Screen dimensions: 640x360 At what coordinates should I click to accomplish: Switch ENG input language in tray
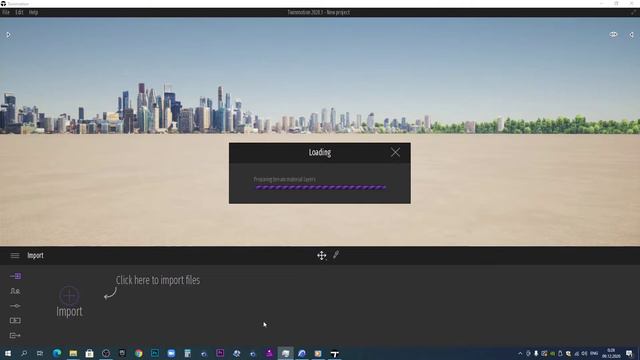[594, 353]
